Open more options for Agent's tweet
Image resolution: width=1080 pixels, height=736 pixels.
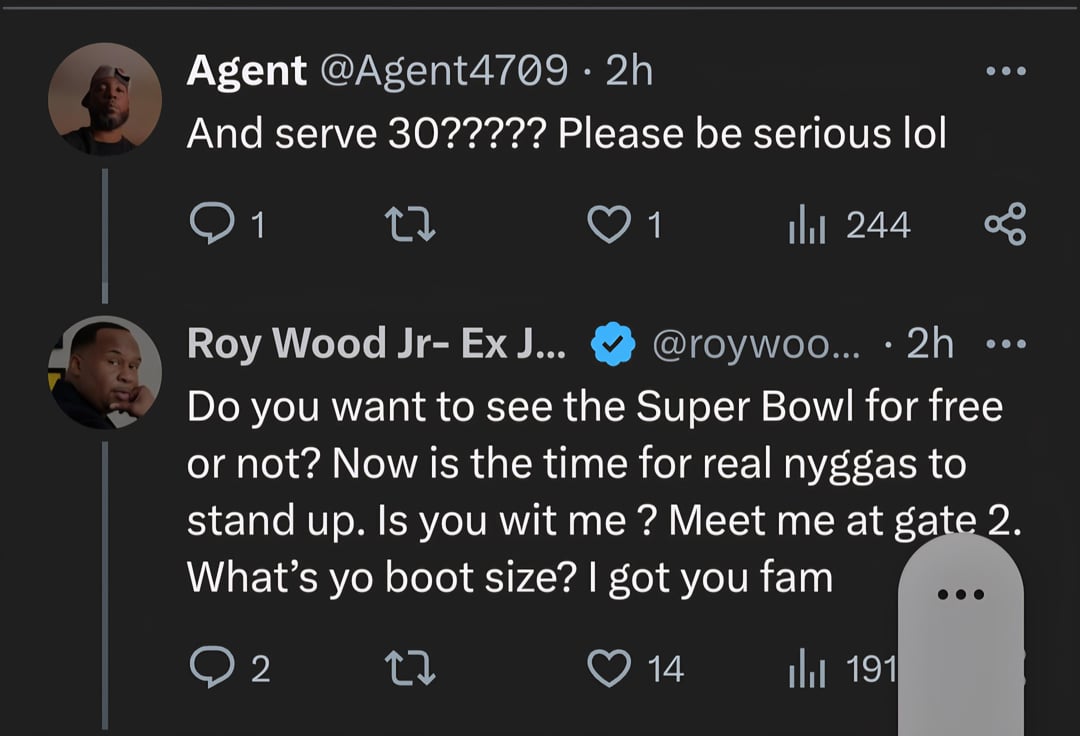(x=1004, y=72)
